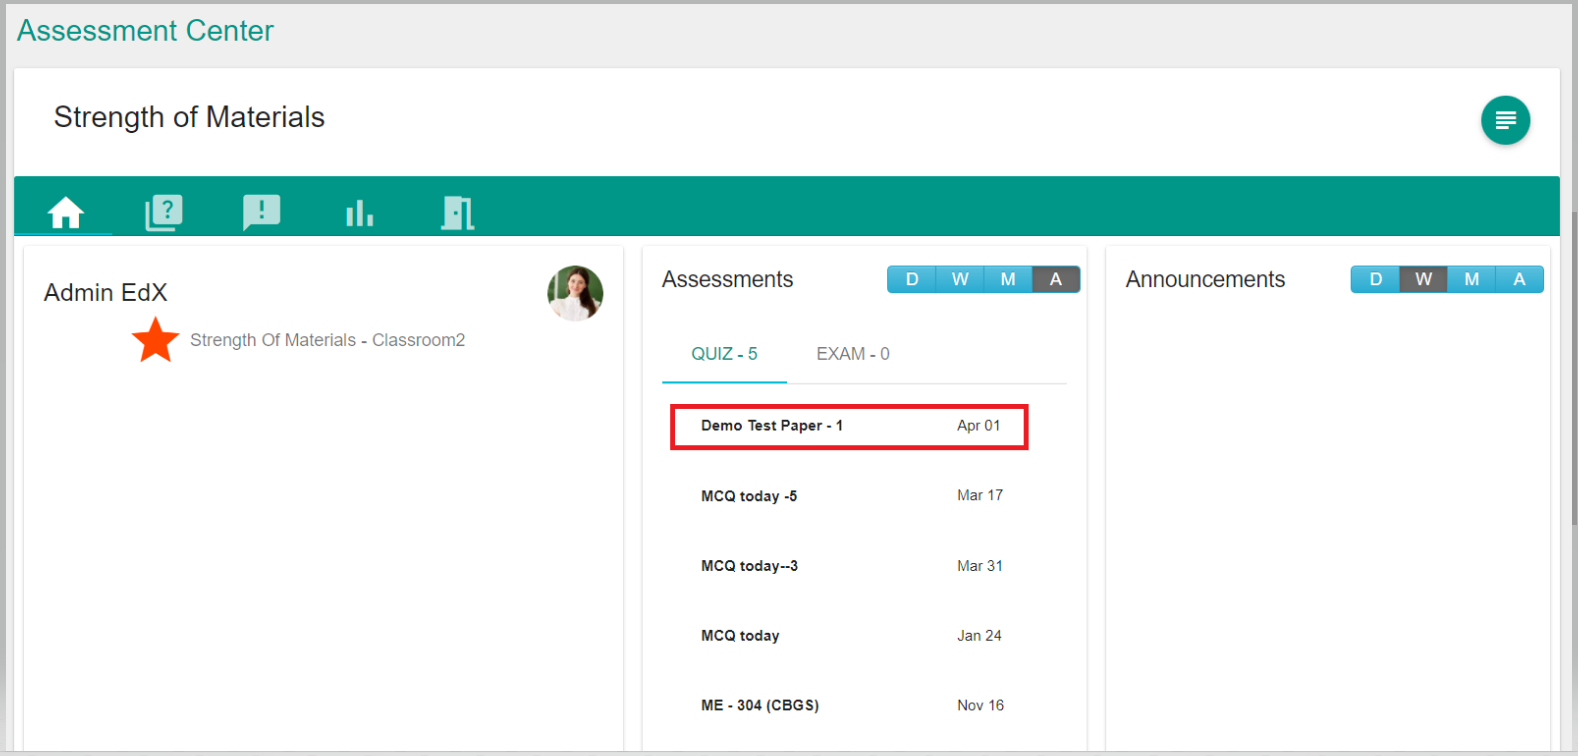Viewport: 1578px width, 756px height.
Task: Click the Admin EdX profile picture
Action: (x=575, y=293)
